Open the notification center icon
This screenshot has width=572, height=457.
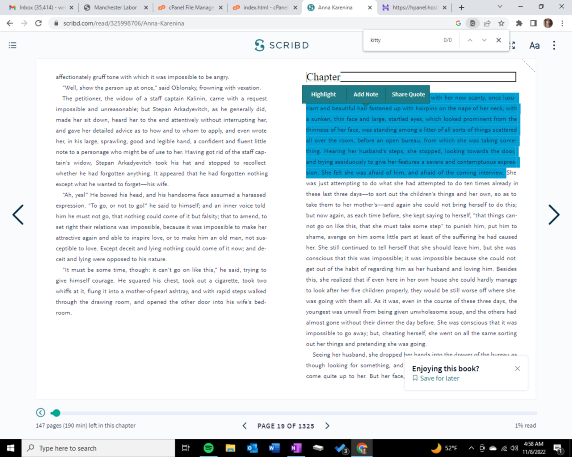[558, 448]
